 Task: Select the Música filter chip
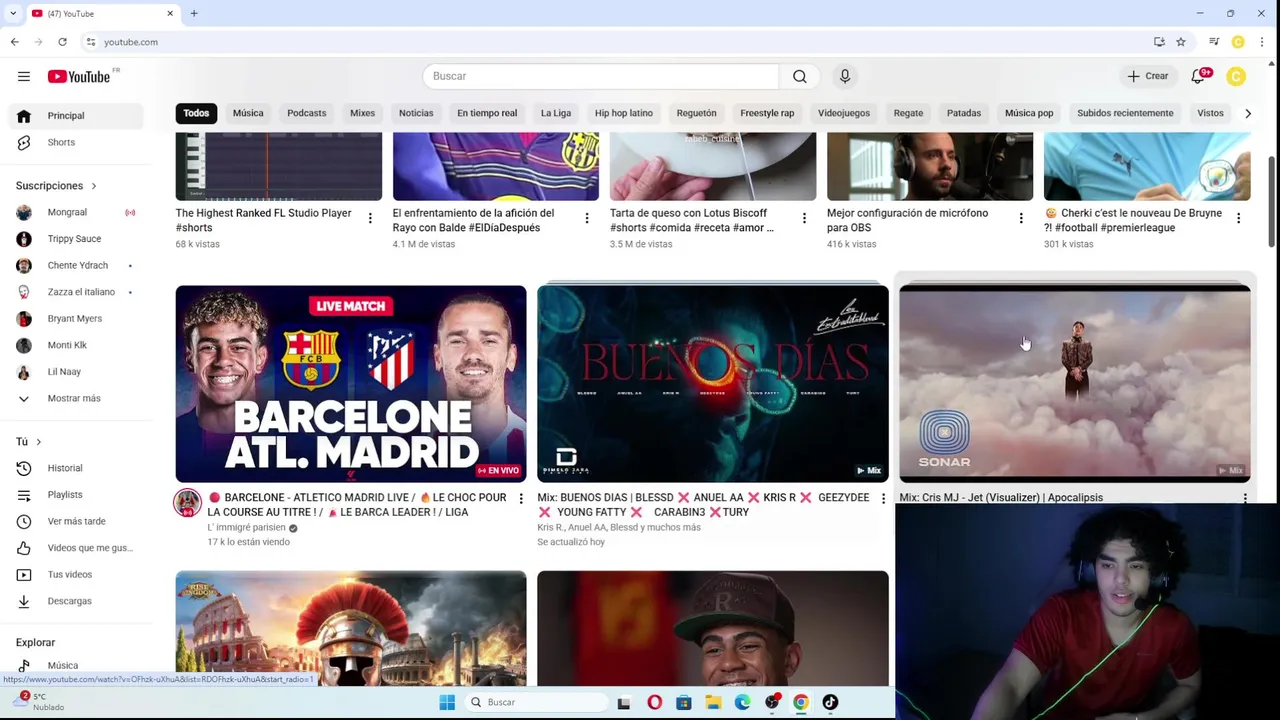(x=248, y=113)
